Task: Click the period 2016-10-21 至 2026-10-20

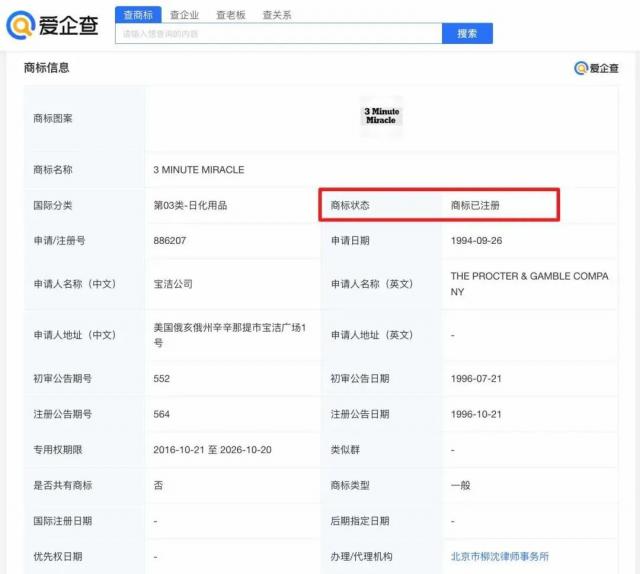Action: 212,449
